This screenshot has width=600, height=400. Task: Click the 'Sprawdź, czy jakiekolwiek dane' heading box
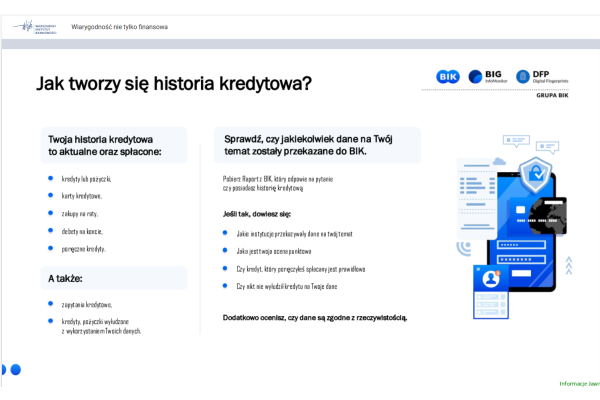tap(316, 145)
